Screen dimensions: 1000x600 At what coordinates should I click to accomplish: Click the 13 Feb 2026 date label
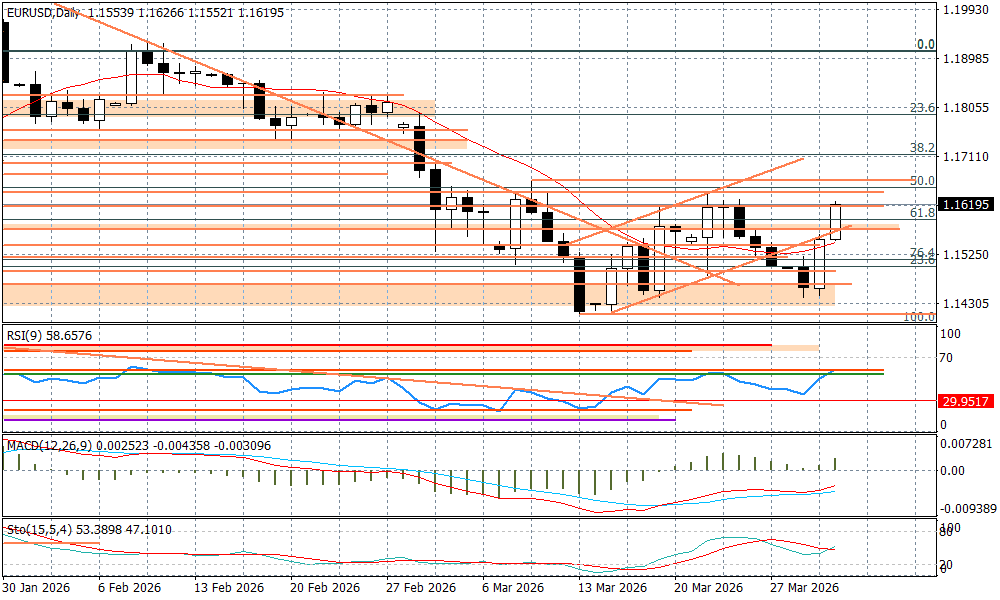pos(227,587)
